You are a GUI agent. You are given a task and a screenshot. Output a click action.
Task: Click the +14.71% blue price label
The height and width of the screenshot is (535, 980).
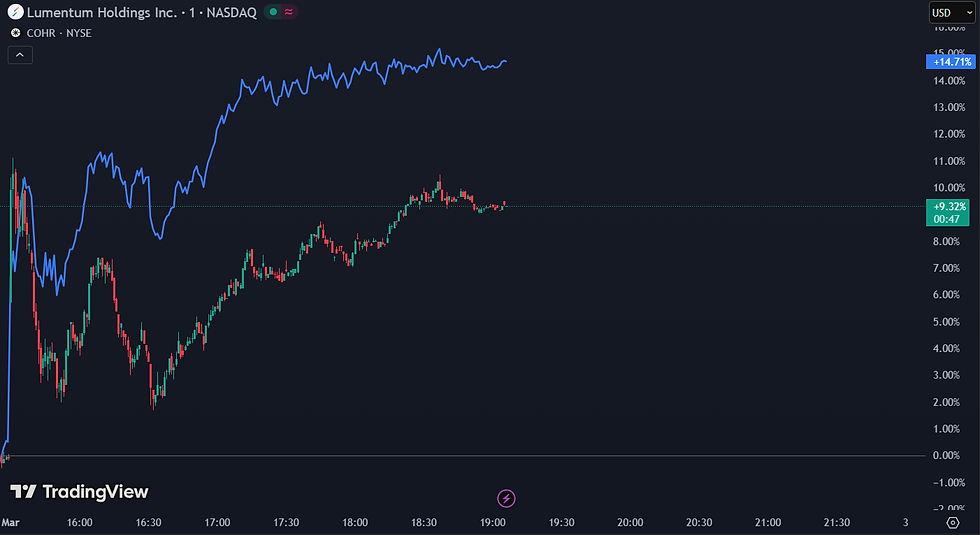click(x=950, y=62)
